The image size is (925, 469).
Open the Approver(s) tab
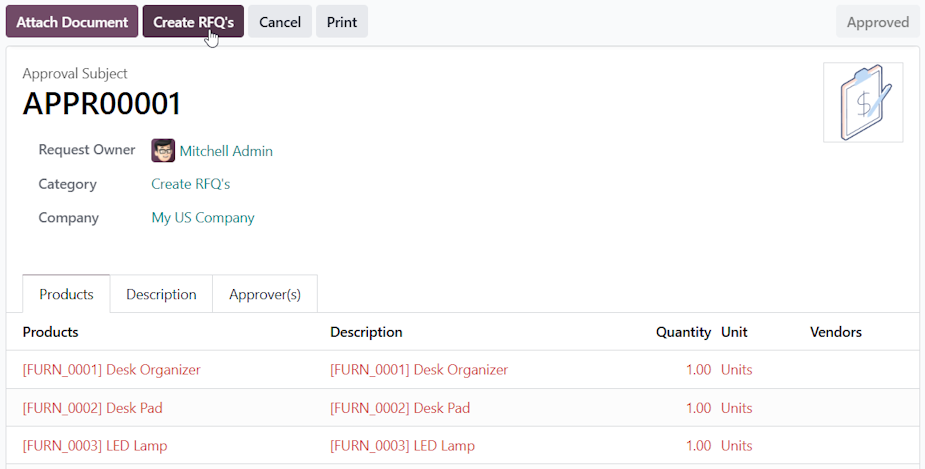coord(265,294)
